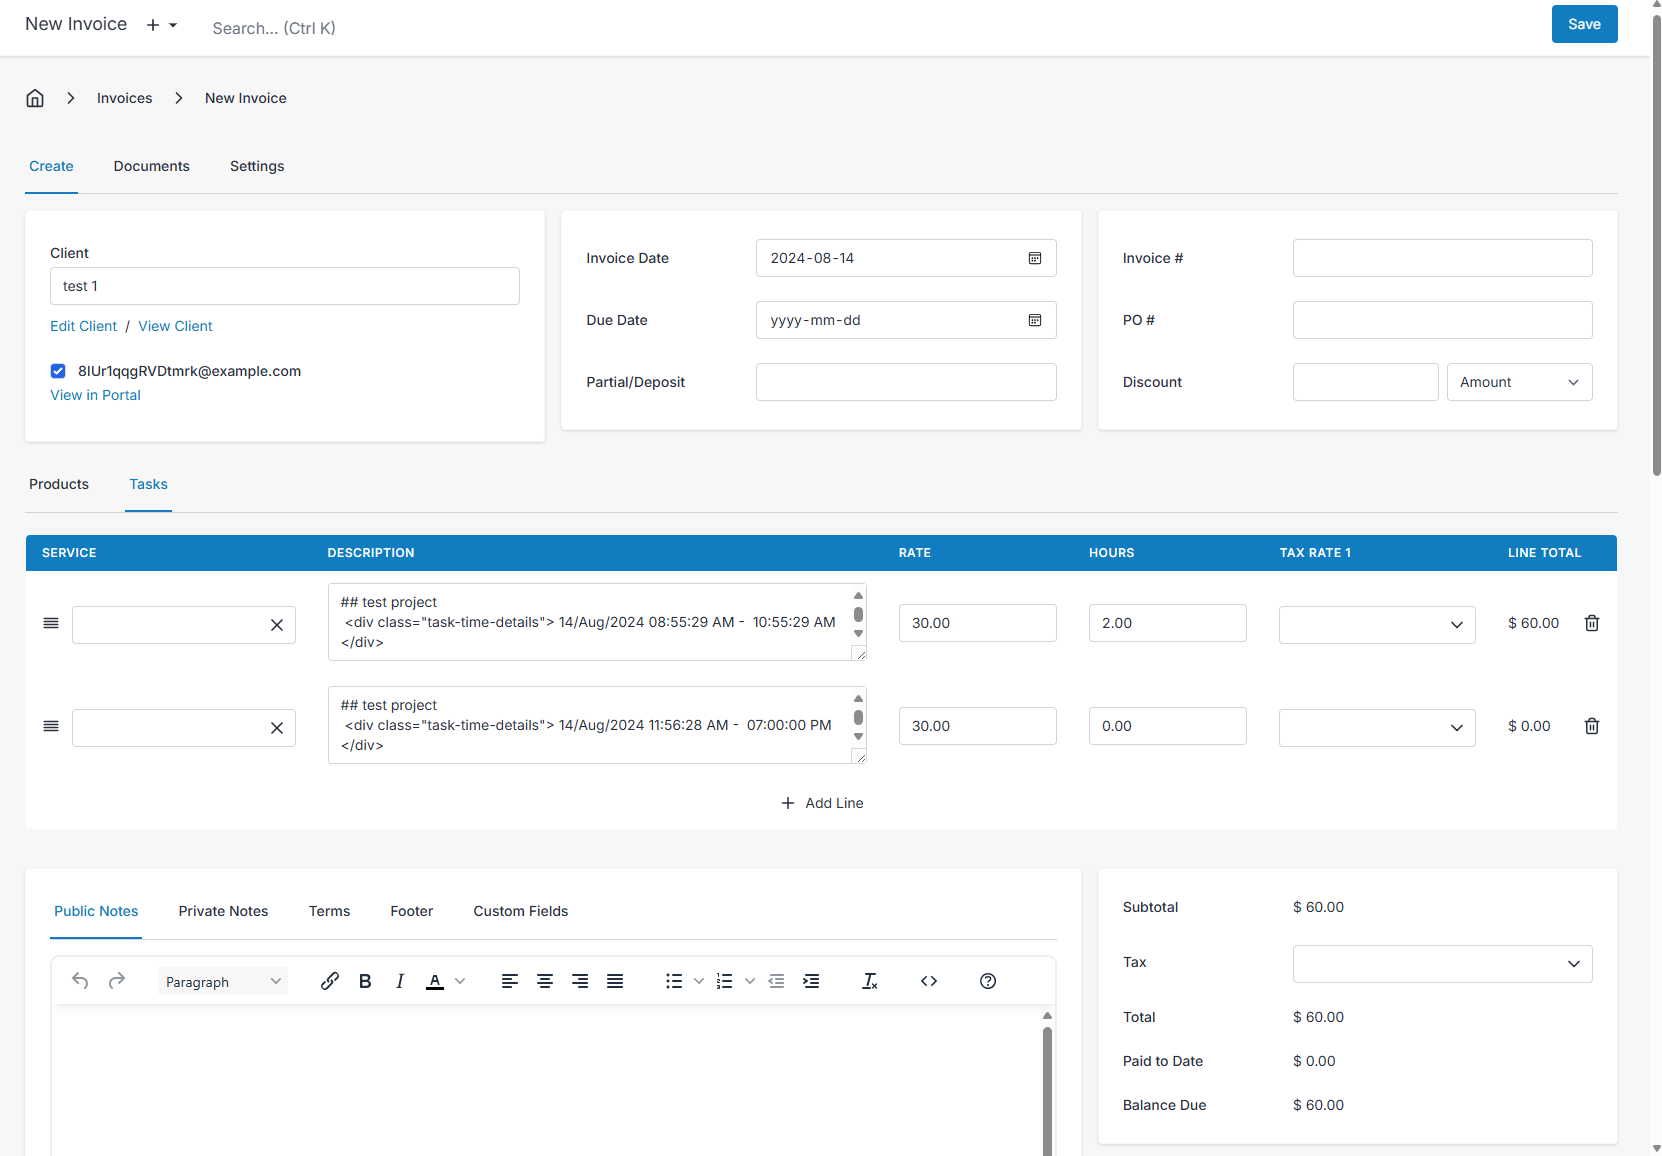Center align text in the notes editor
The height and width of the screenshot is (1156, 1662).
pos(545,981)
